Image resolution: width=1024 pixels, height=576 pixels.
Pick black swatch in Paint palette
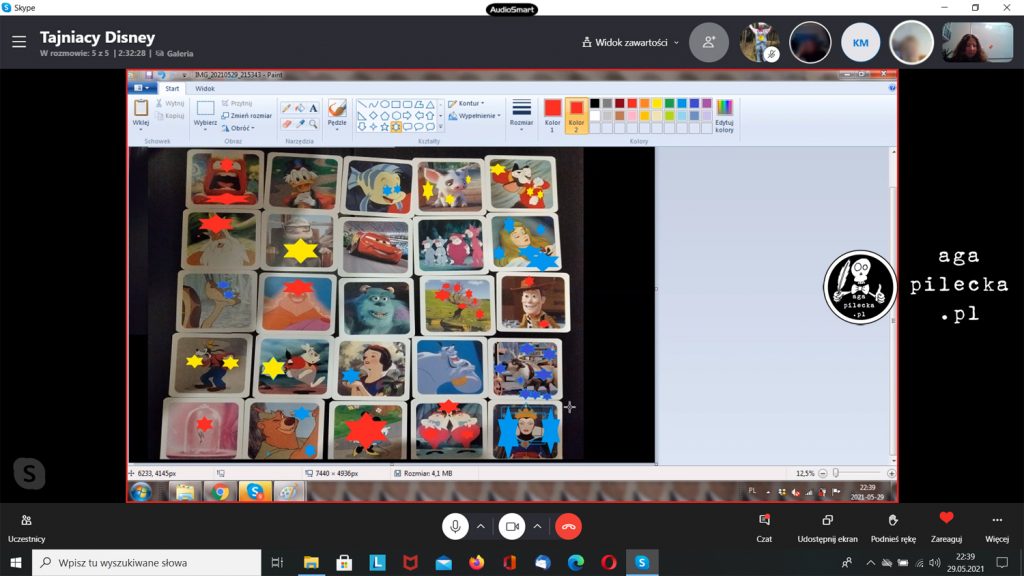tap(594, 103)
